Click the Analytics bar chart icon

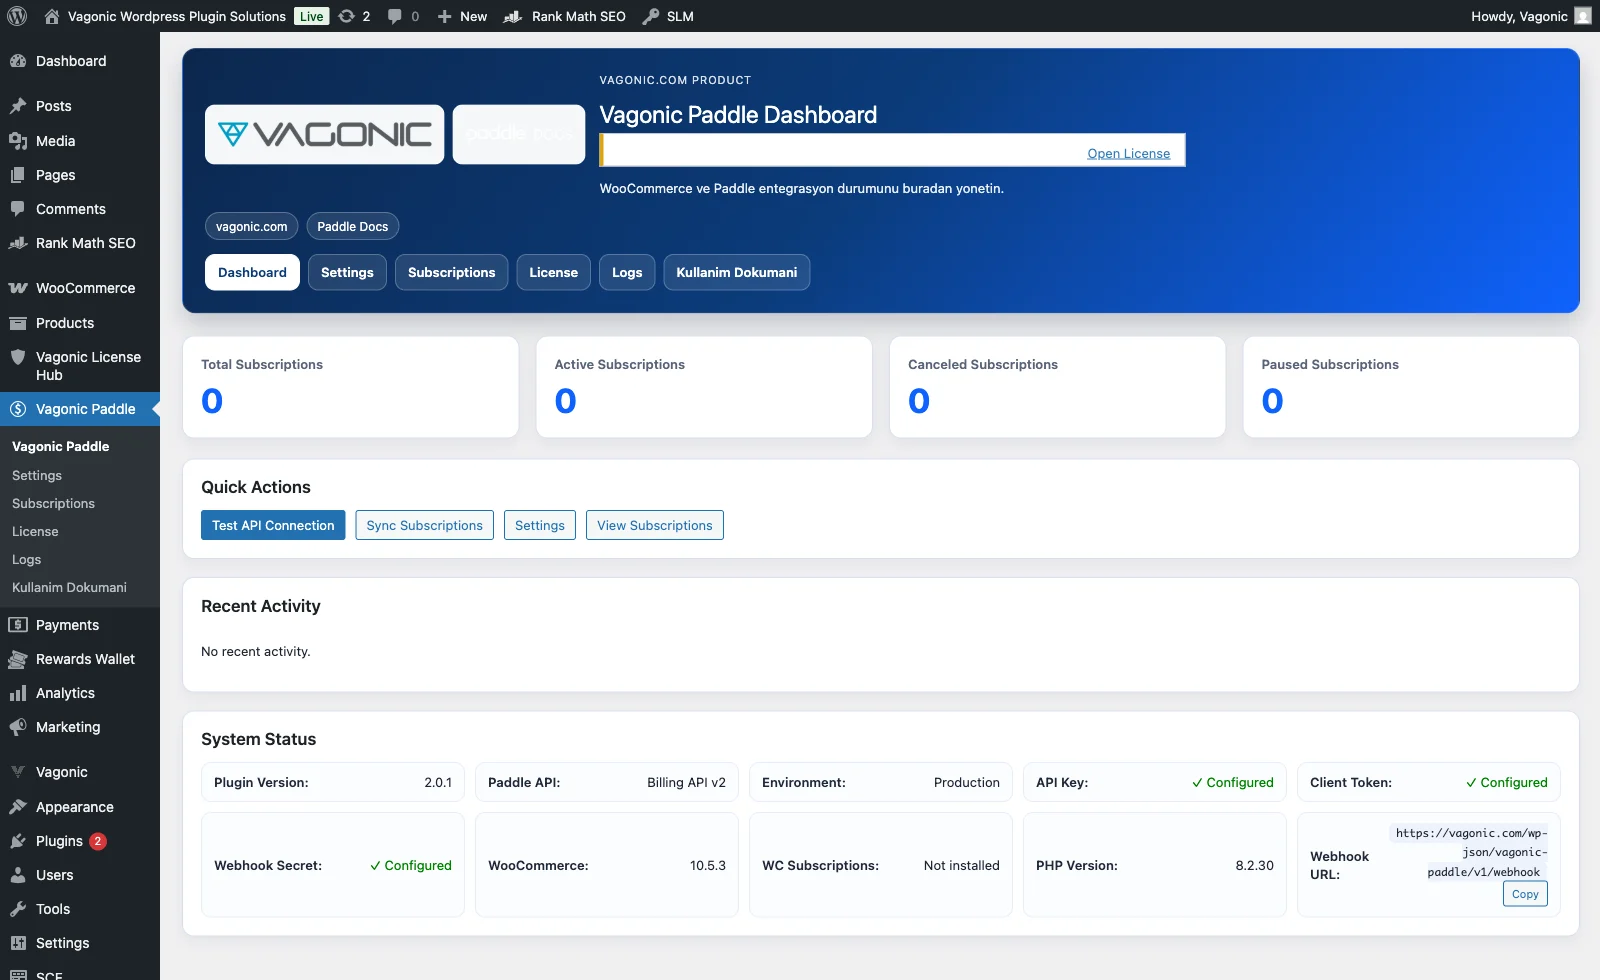coord(18,693)
